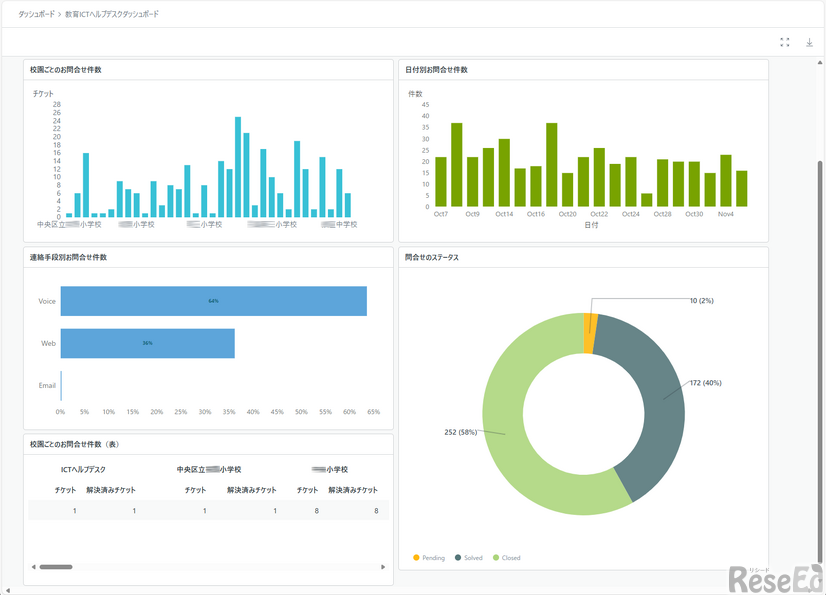The height and width of the screenshot is (595, 826).
Task: Click the download dashboard icon
Action: (810, 42)
